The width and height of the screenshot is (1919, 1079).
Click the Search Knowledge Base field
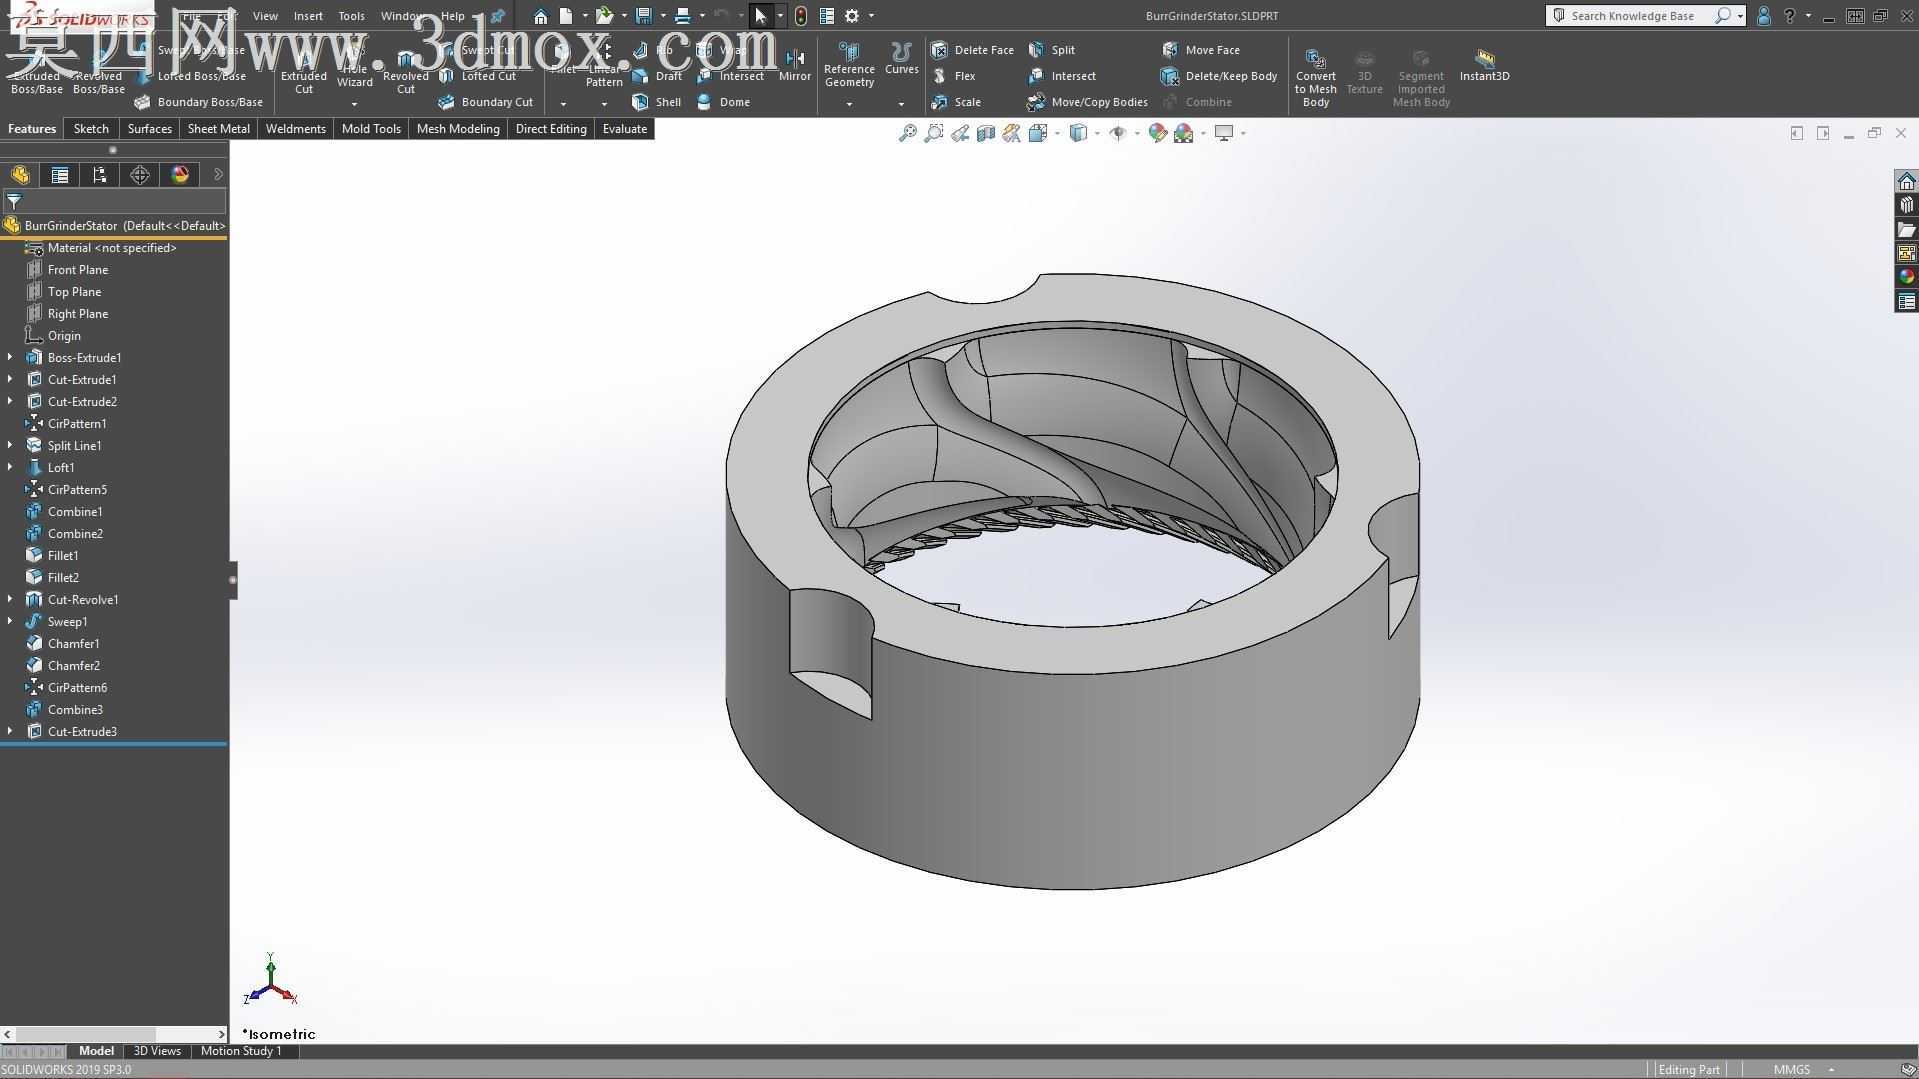point(1632,16)
